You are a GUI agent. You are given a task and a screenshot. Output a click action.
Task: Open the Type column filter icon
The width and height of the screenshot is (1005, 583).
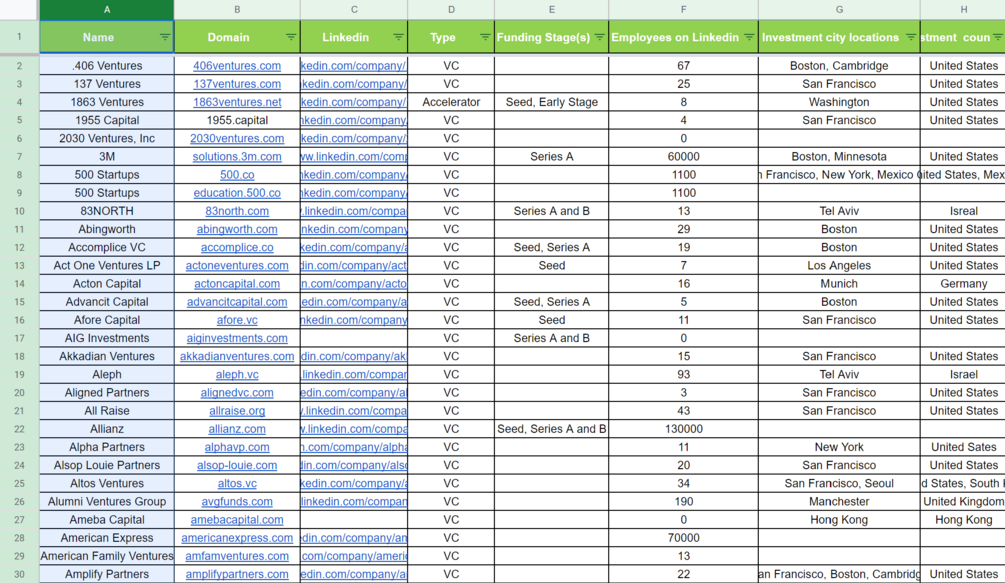coord(485,37)
